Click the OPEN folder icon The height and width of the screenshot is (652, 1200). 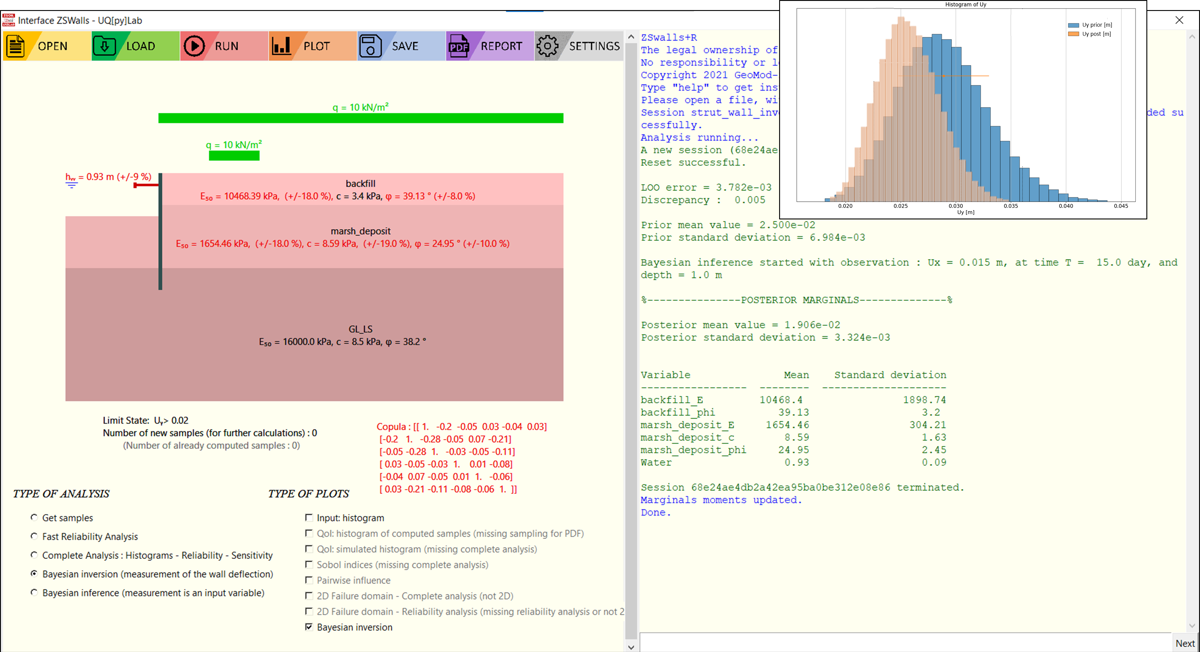pos(17,46)
